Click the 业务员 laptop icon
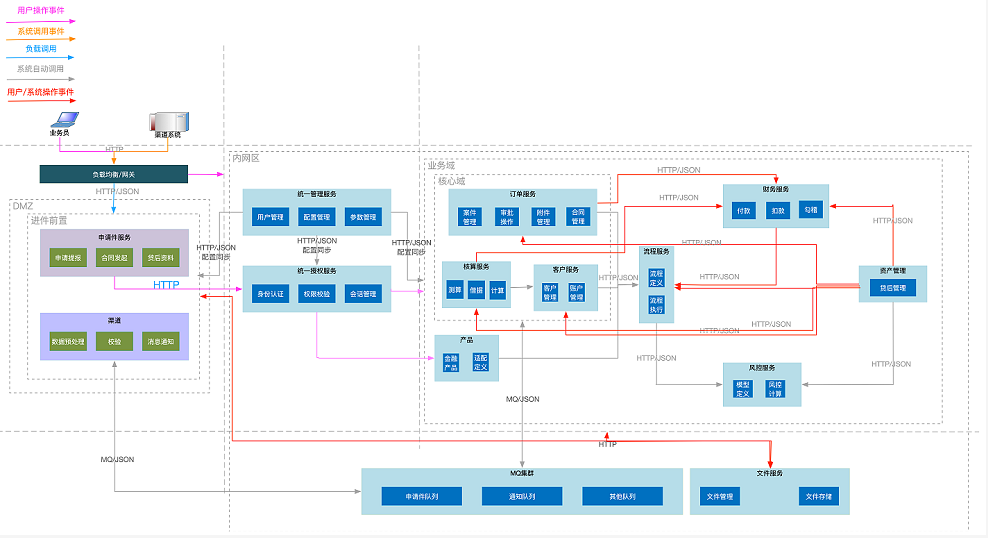The height and width of the screenshot is (538, 988). [x=62, y=119]
